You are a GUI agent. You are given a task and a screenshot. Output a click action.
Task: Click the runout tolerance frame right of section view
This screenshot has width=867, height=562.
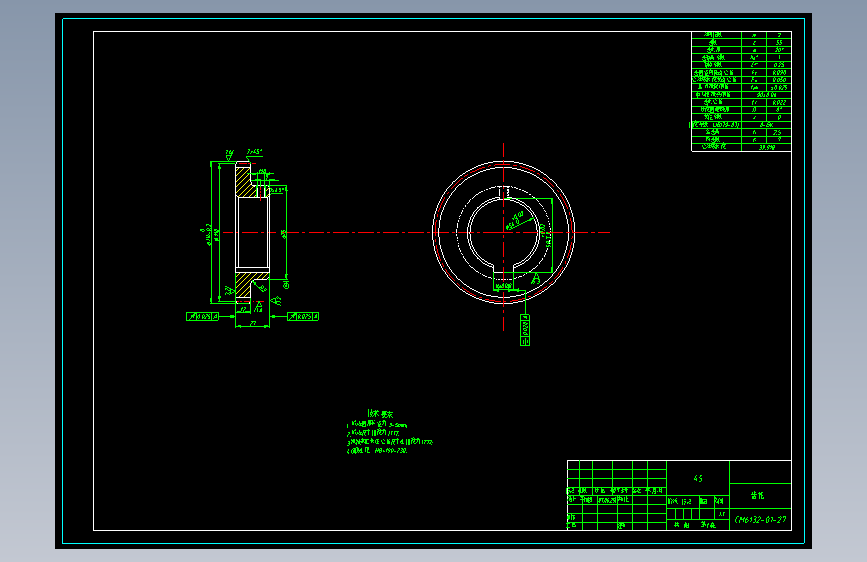(x=302, y=316)
